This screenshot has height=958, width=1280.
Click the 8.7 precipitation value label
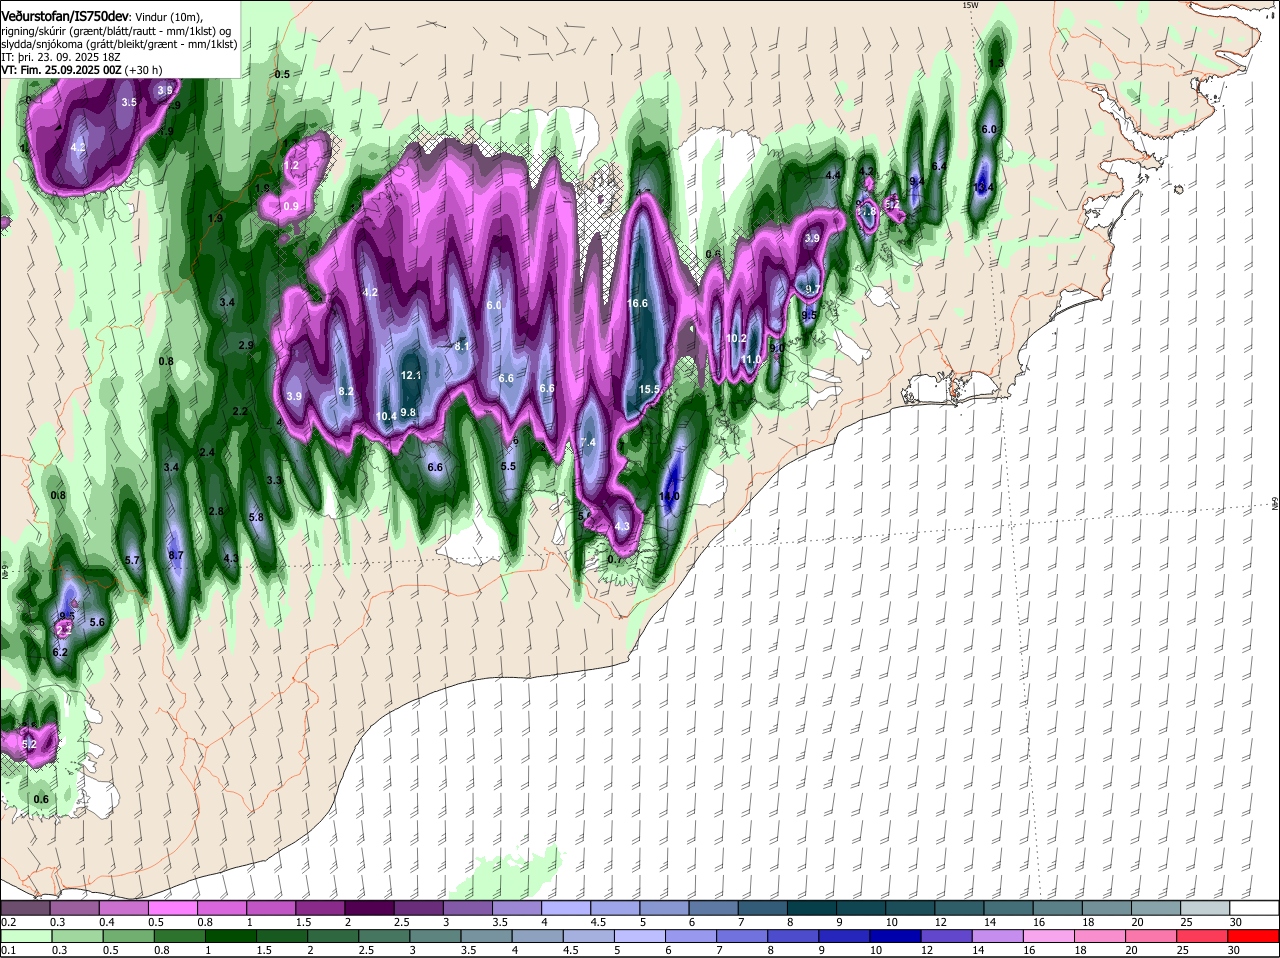coord(176,555)
